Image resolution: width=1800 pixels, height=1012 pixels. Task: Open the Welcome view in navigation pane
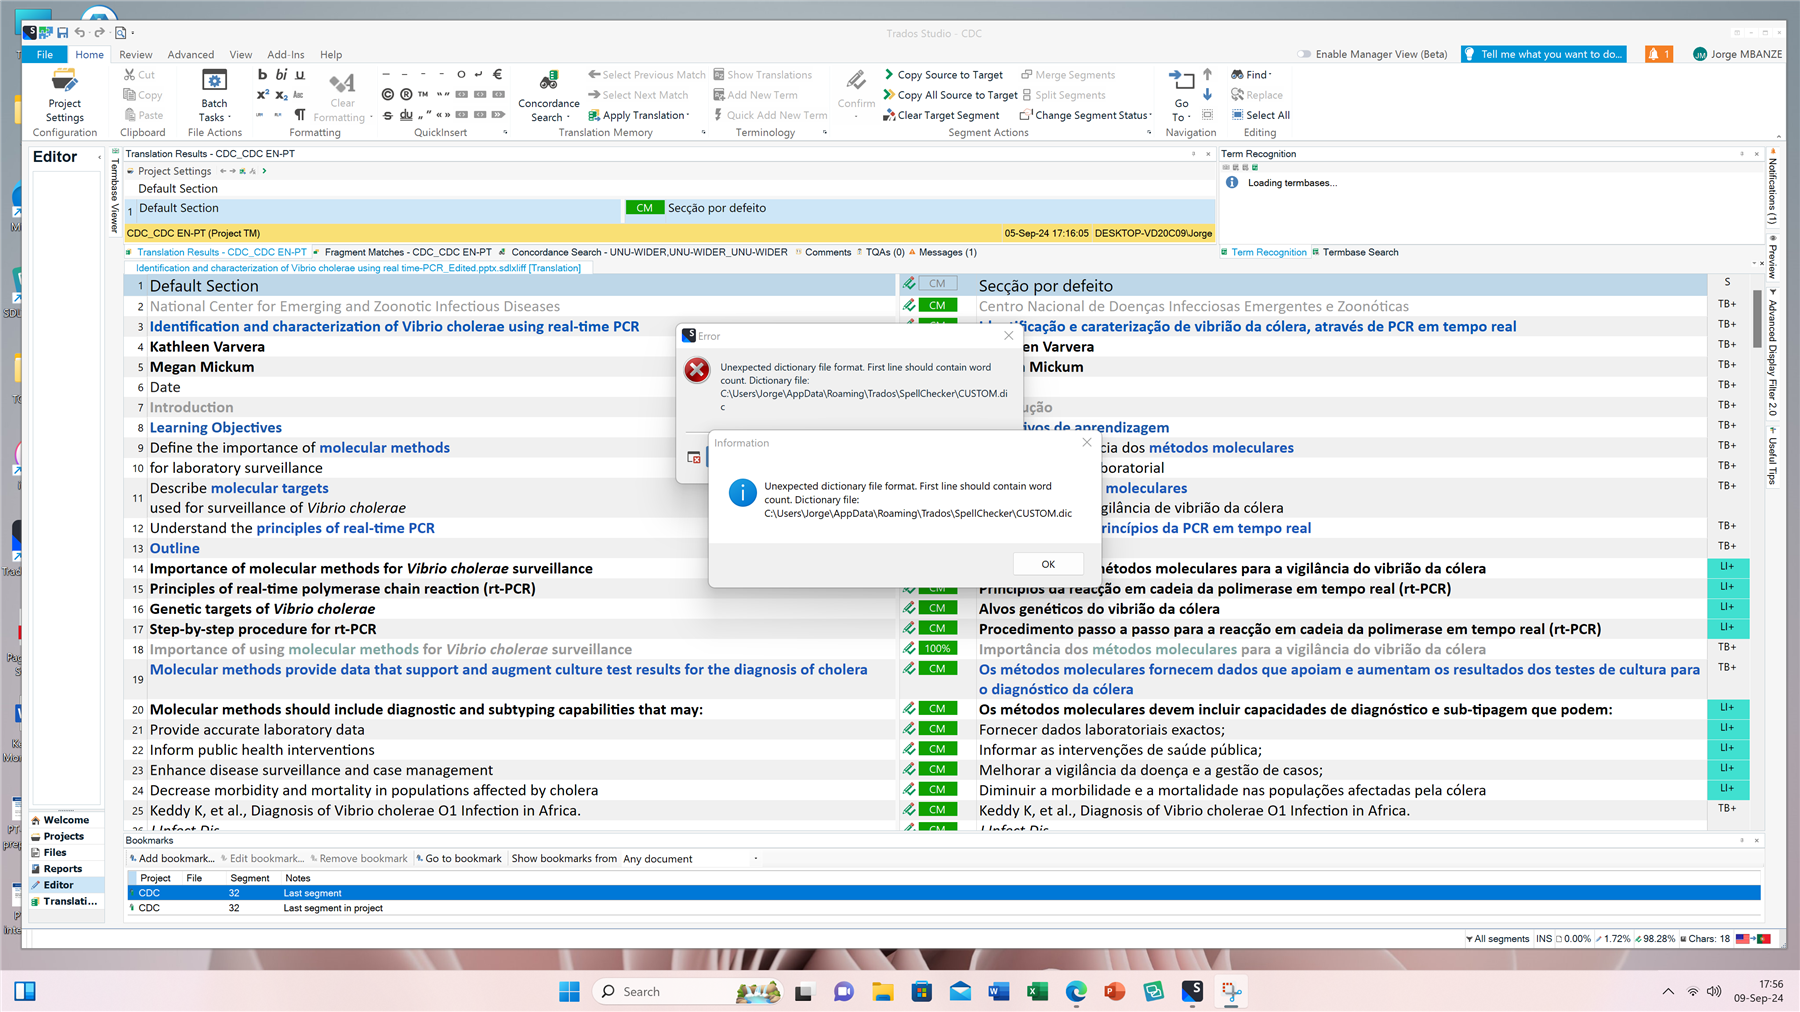point(66,820)
